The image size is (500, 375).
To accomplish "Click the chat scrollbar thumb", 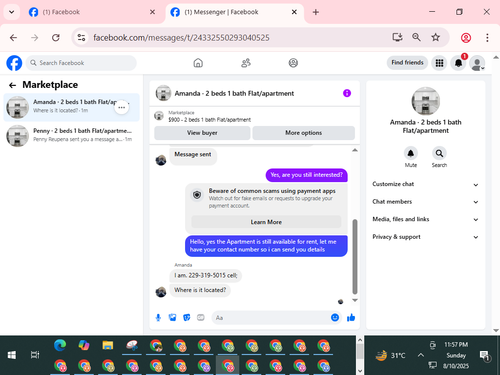I will 355,256.
